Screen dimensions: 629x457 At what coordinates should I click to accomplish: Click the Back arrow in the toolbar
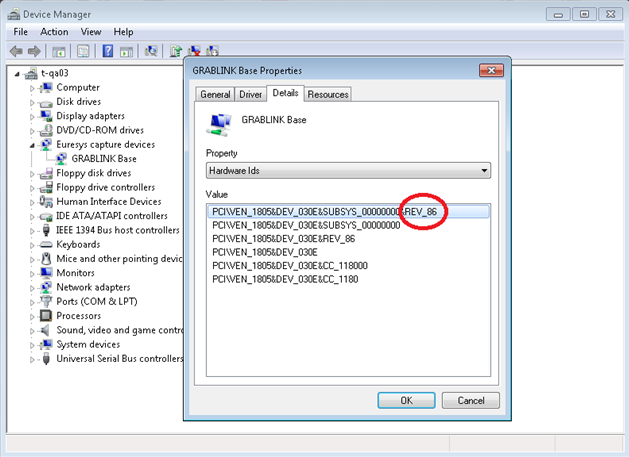click(x=16, y=51)
